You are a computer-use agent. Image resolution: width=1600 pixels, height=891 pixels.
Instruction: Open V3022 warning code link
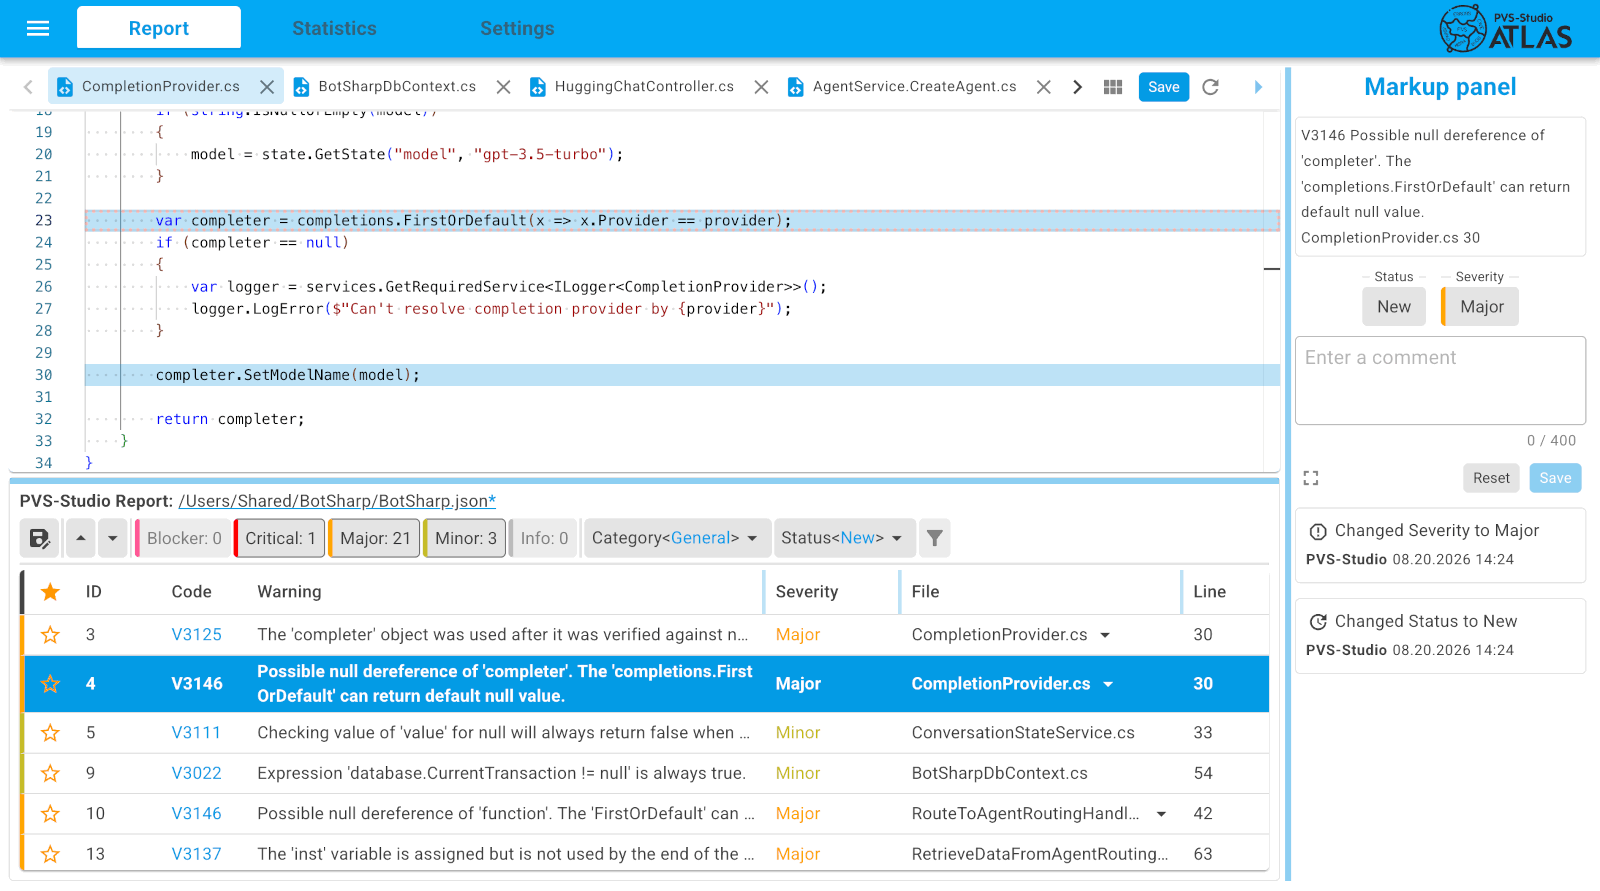coord(196,773)
